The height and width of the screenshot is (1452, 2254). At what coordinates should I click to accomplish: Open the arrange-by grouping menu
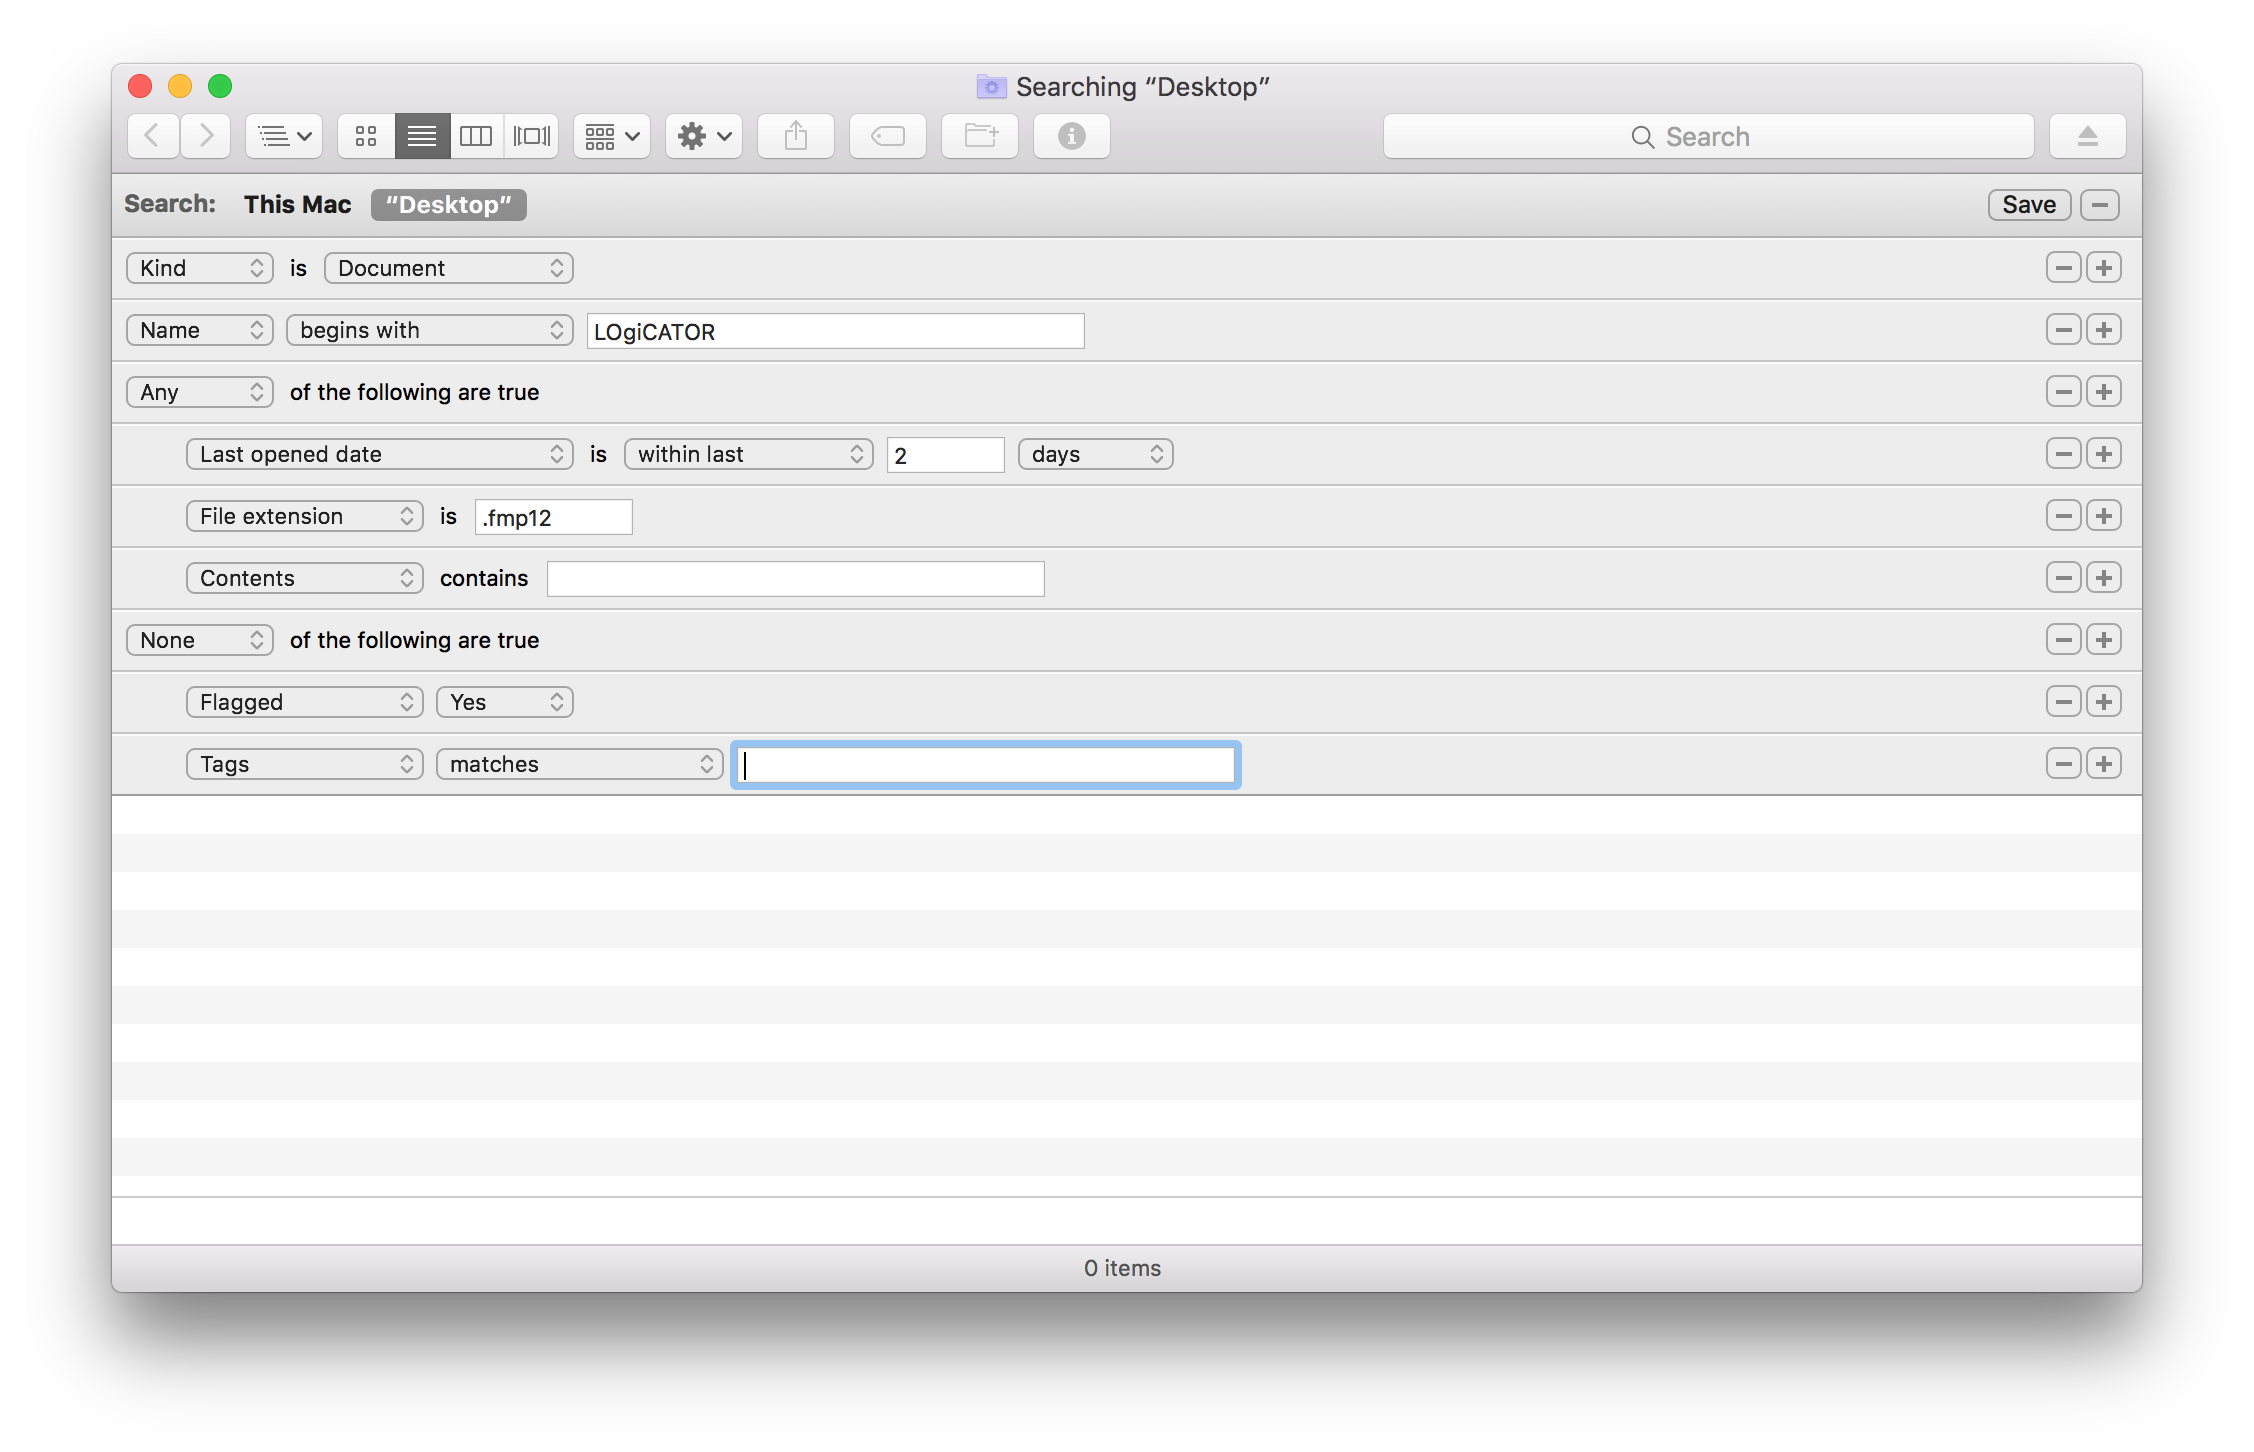[612, 136]
